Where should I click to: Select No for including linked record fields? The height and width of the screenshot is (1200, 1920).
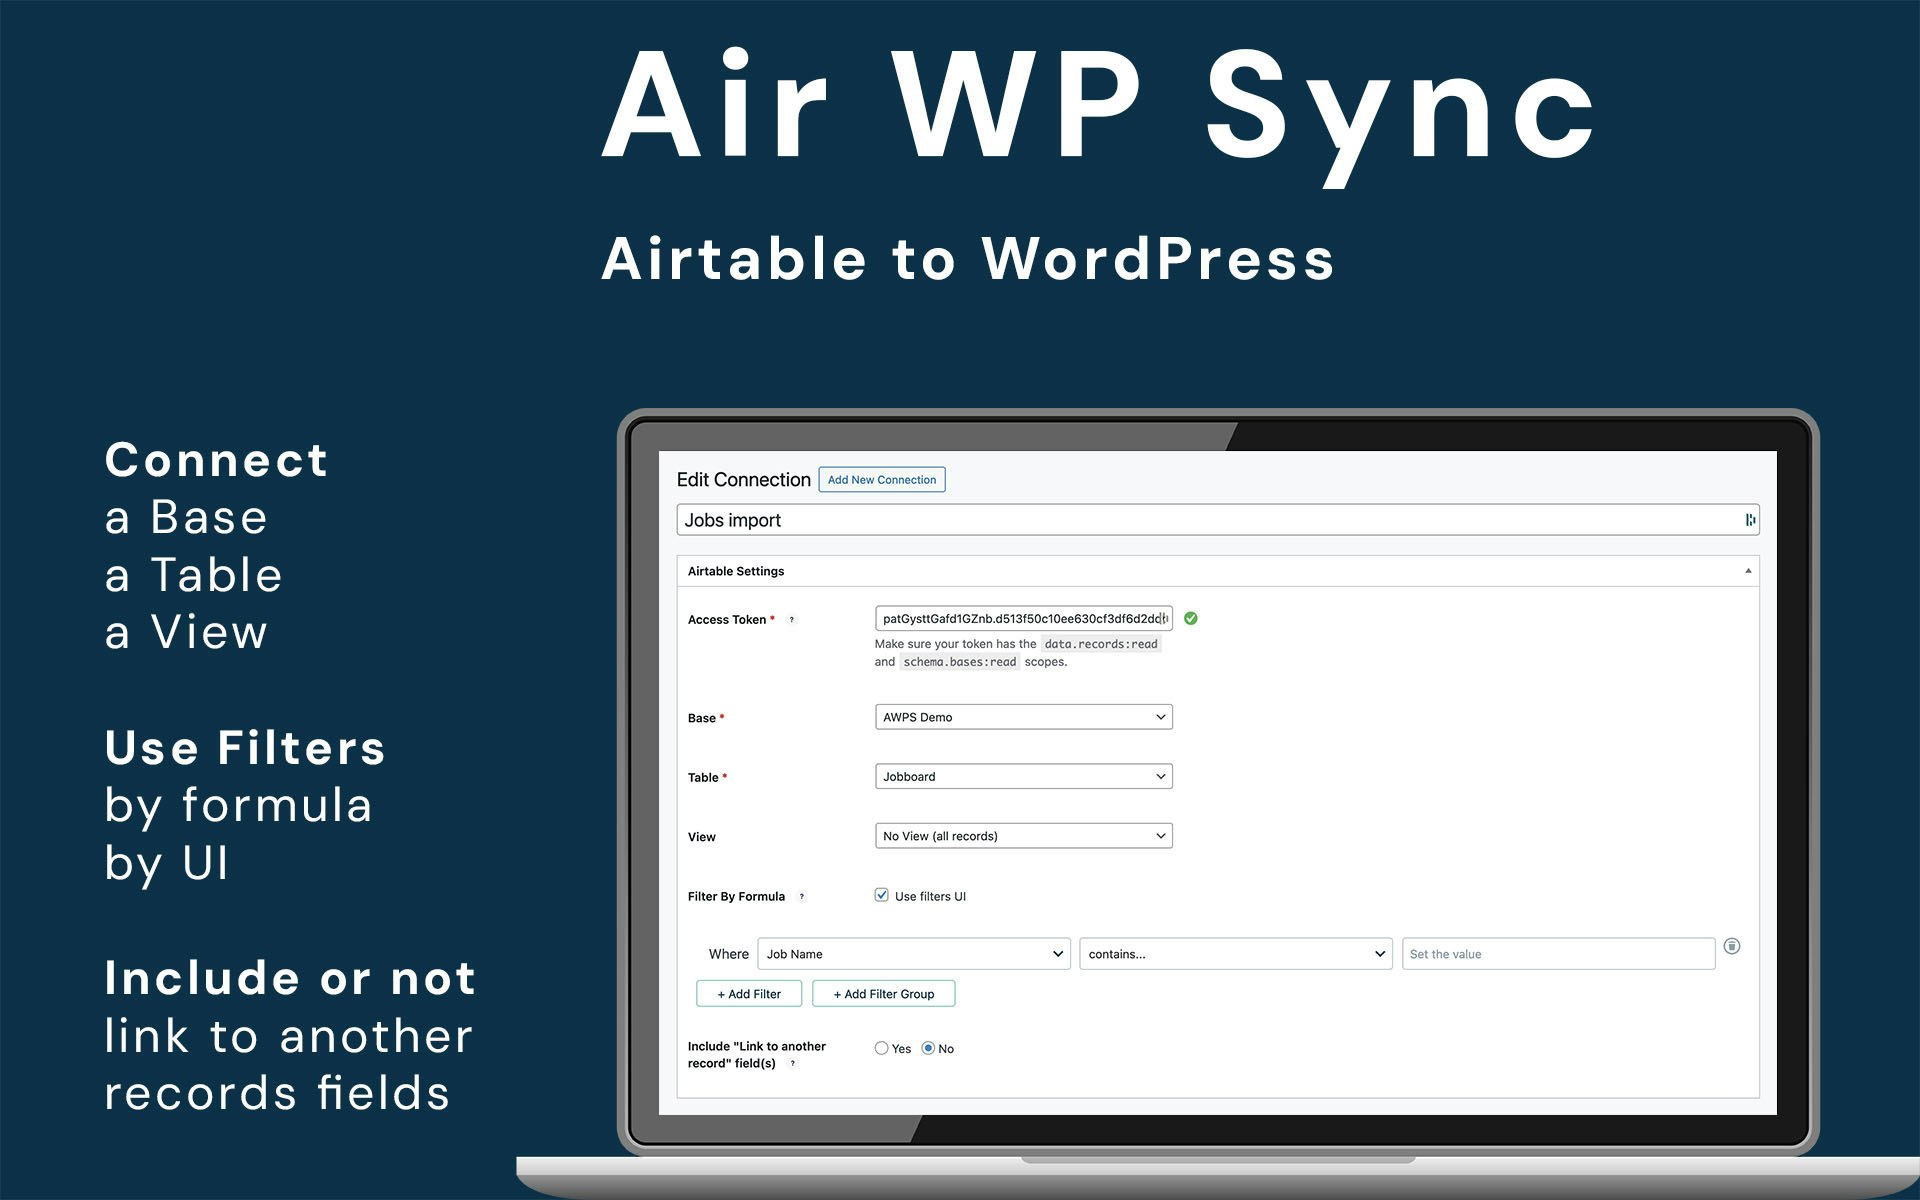[928, 1048]
